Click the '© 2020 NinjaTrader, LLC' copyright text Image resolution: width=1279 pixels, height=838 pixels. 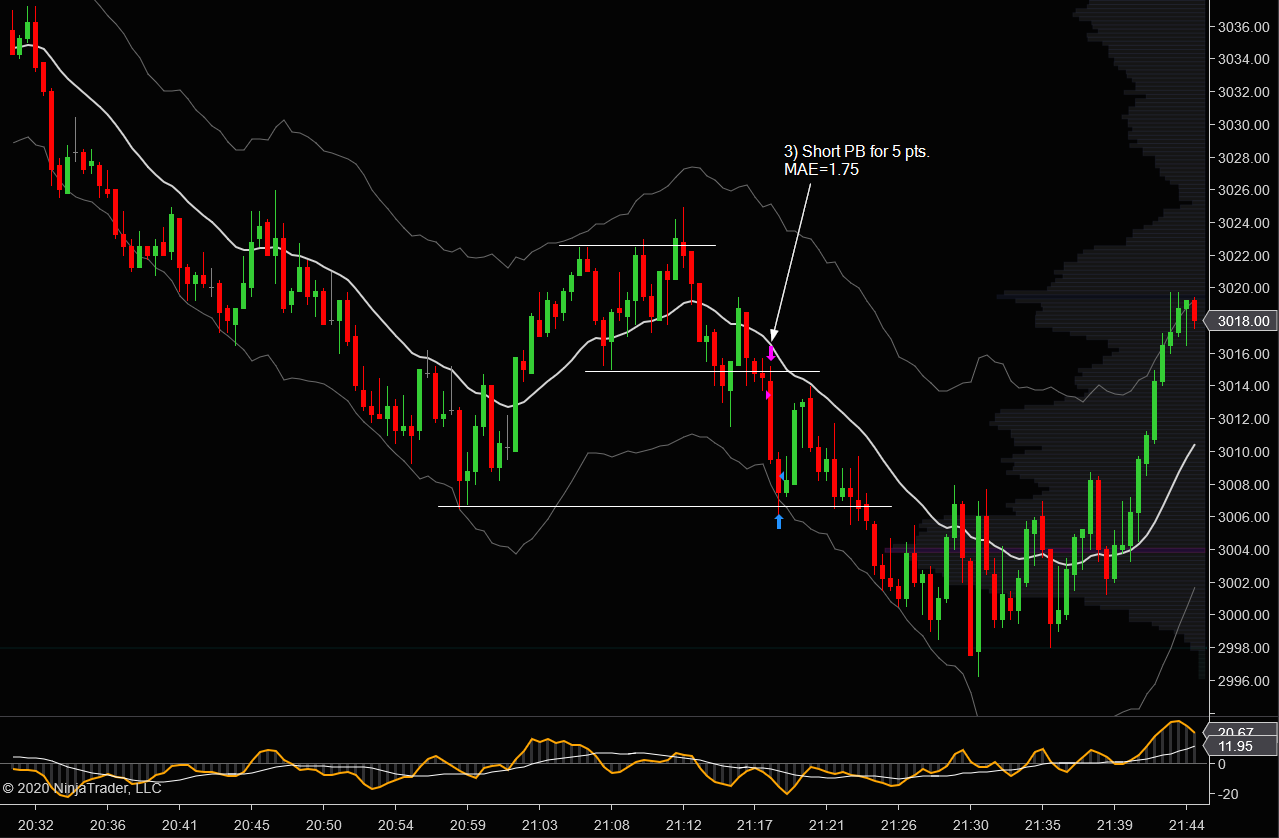click(x=82, y=788)
